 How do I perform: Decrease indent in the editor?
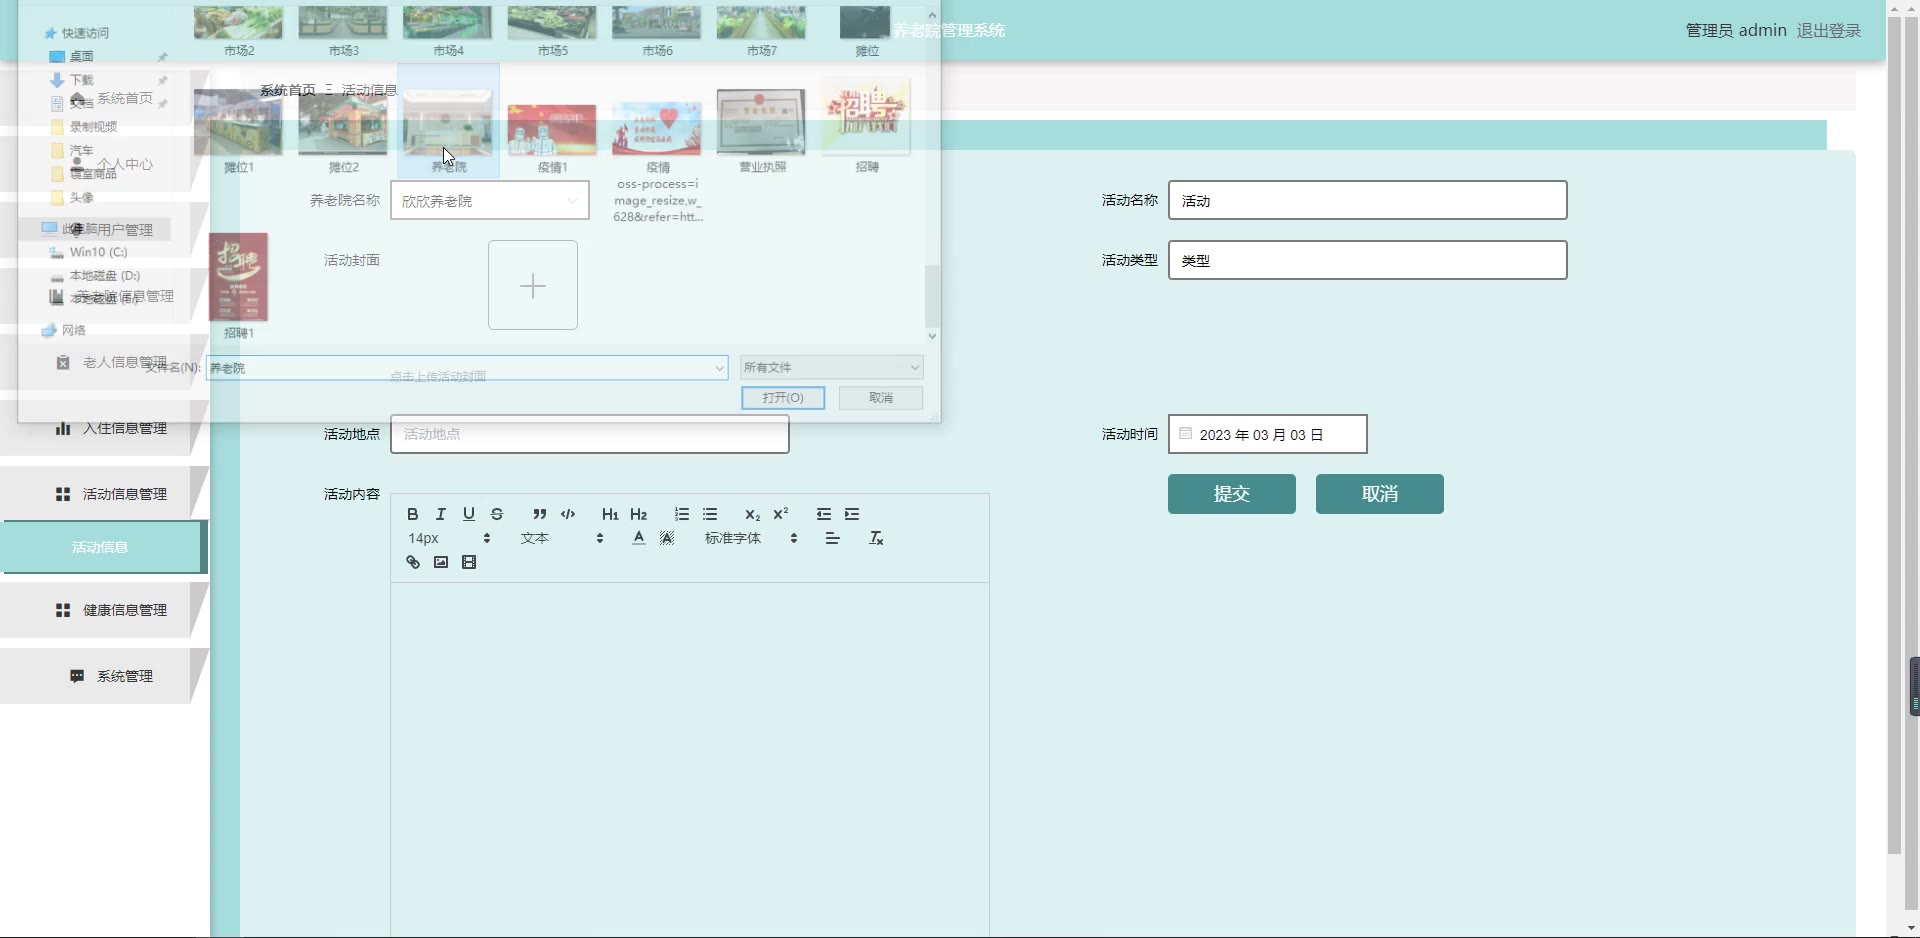click(824, 514)
